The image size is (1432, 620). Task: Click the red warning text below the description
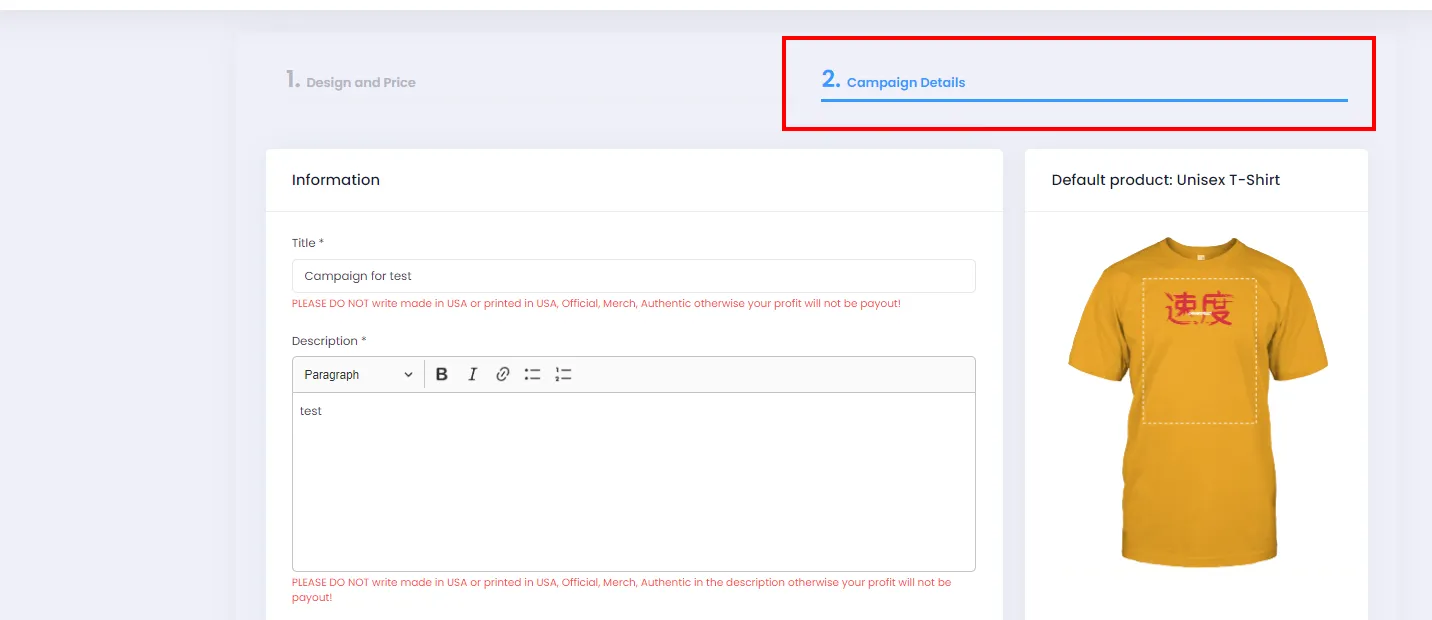coord(621,589)
